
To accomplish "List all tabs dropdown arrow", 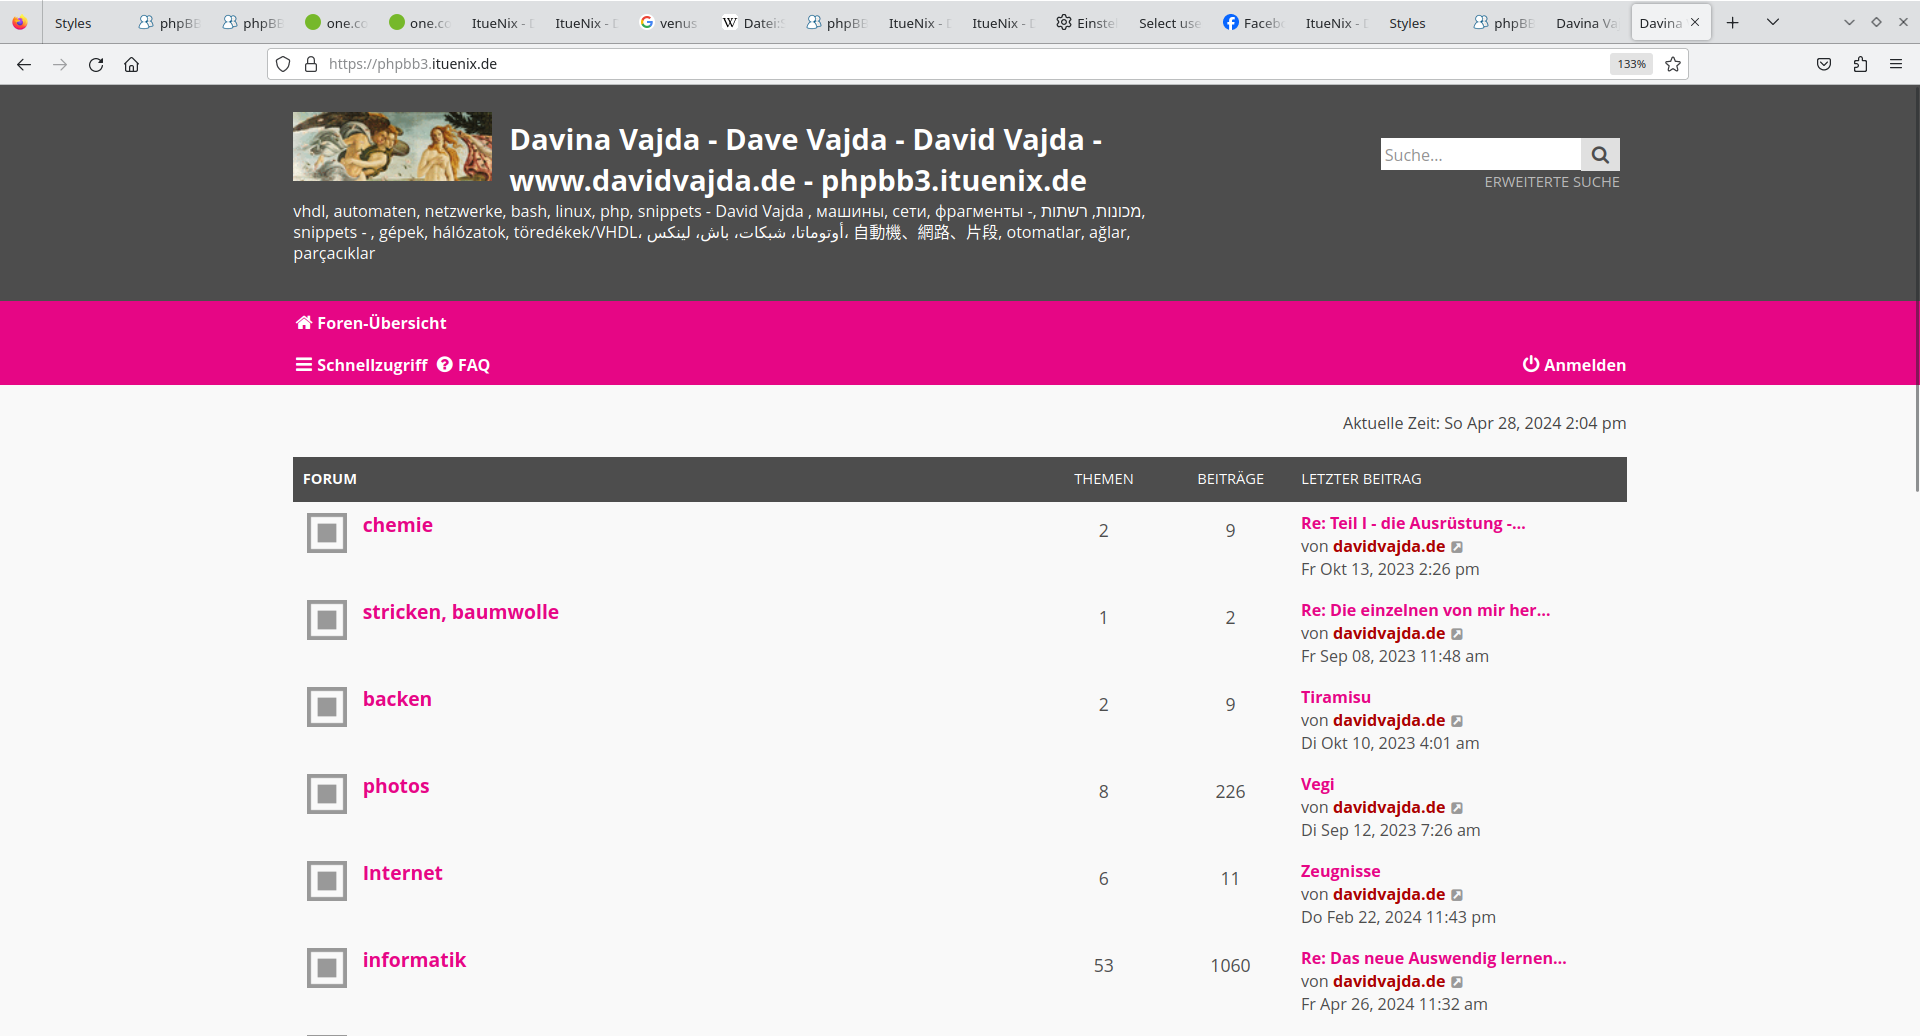I will pos(1773,22).
